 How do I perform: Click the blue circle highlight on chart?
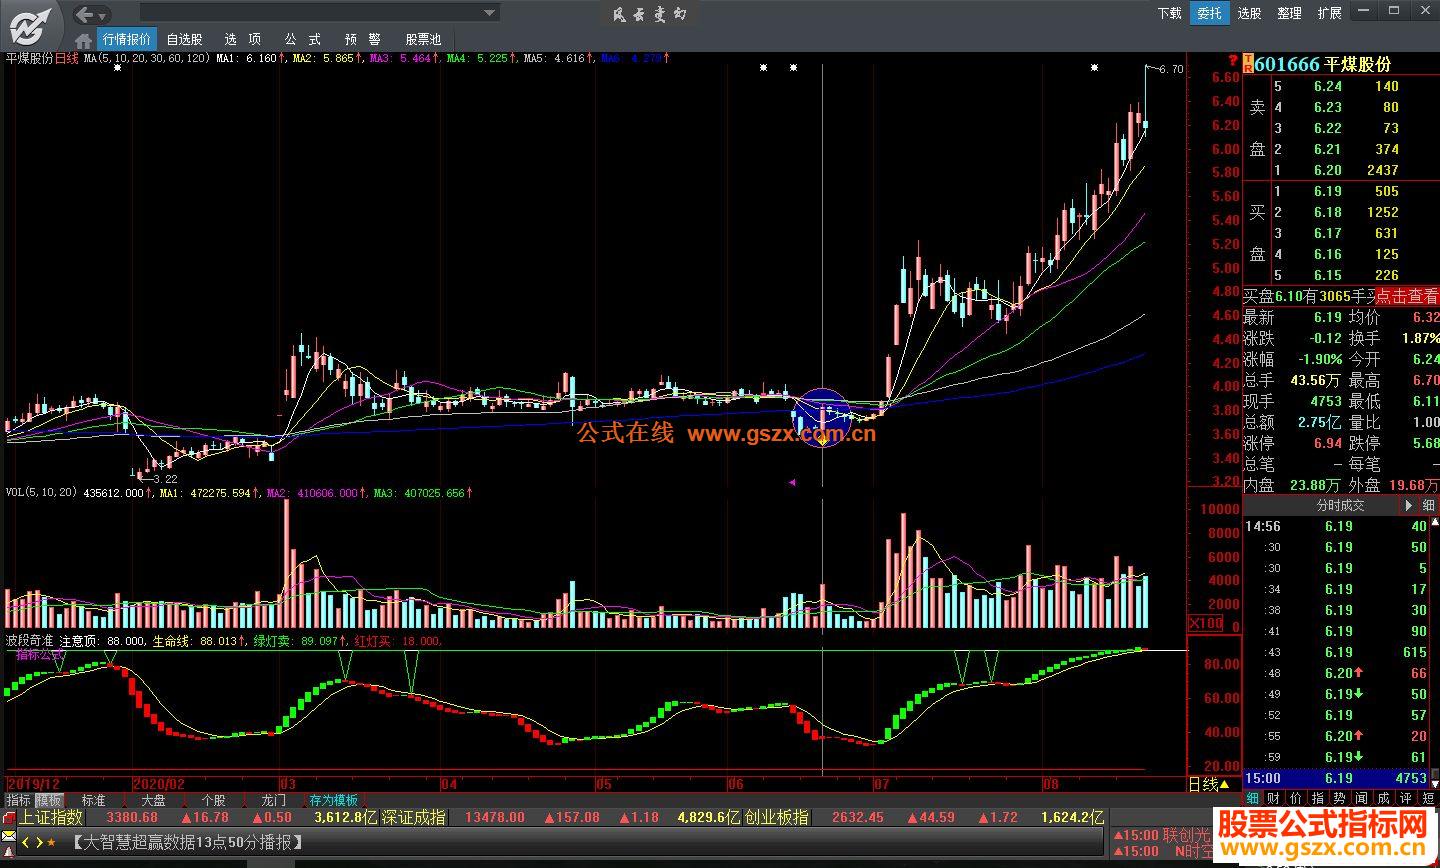[x=823, y=417]
